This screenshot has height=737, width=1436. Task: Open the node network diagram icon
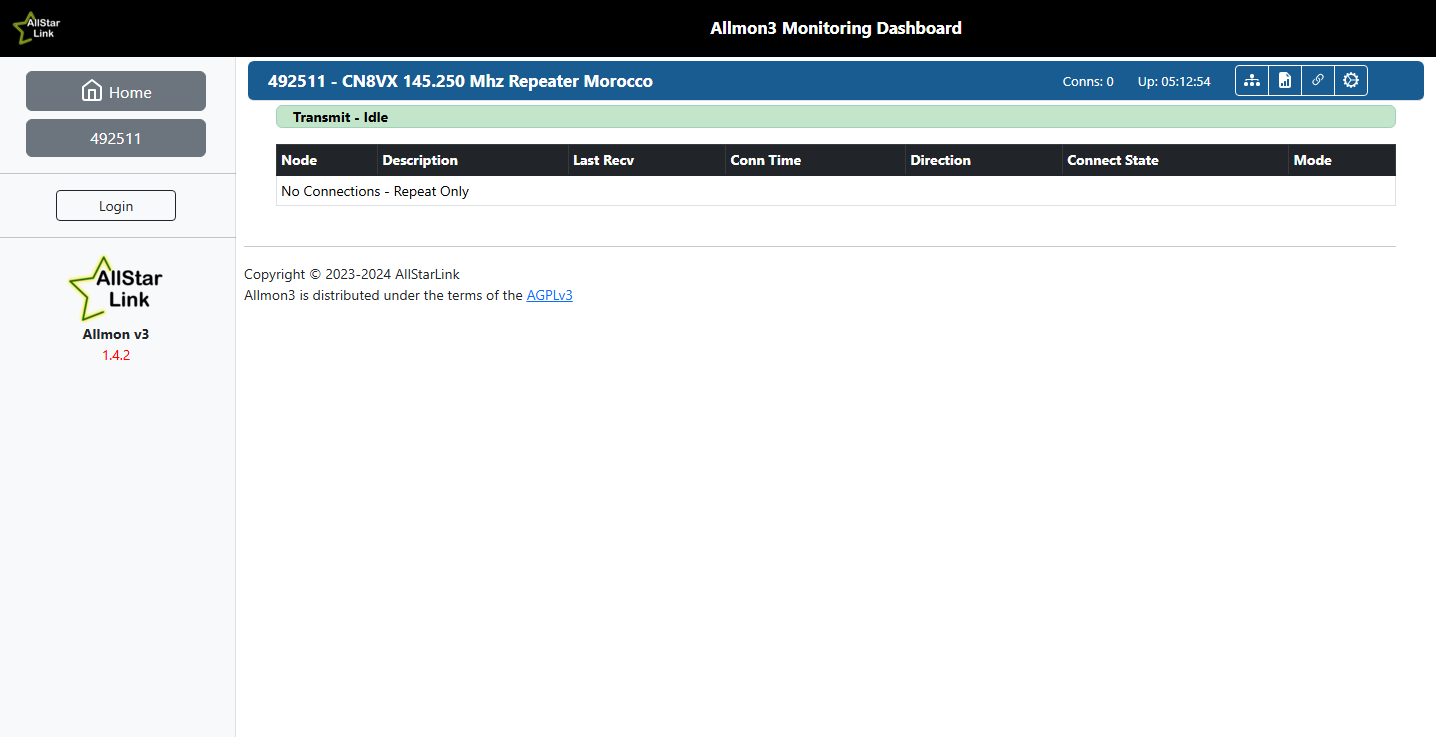pos(1252,81)
